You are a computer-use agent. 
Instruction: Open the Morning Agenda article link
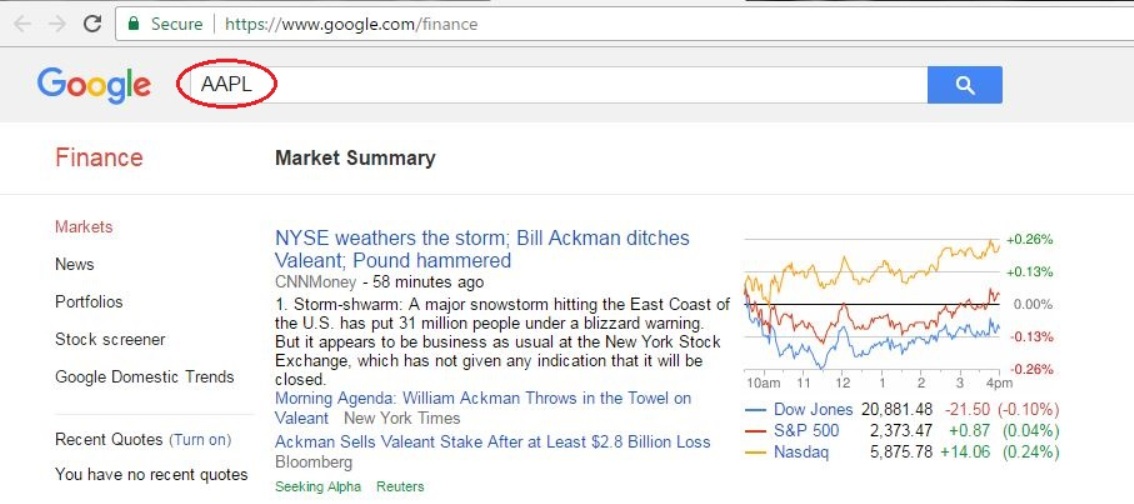point(483,408)
